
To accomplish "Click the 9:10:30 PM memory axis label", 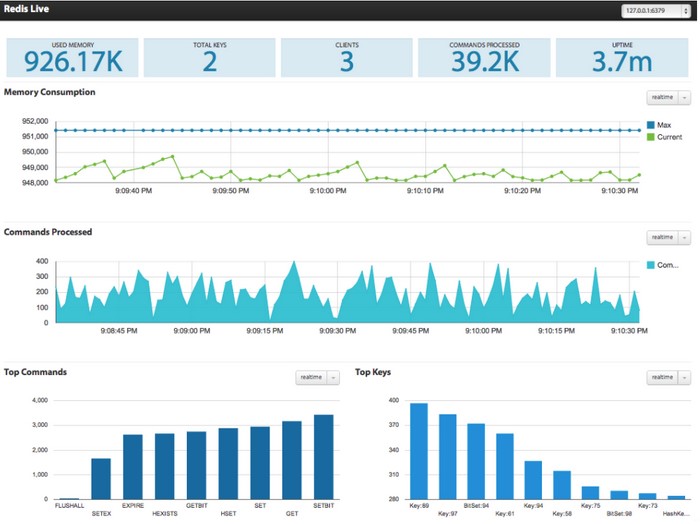I will click(620, 191).
